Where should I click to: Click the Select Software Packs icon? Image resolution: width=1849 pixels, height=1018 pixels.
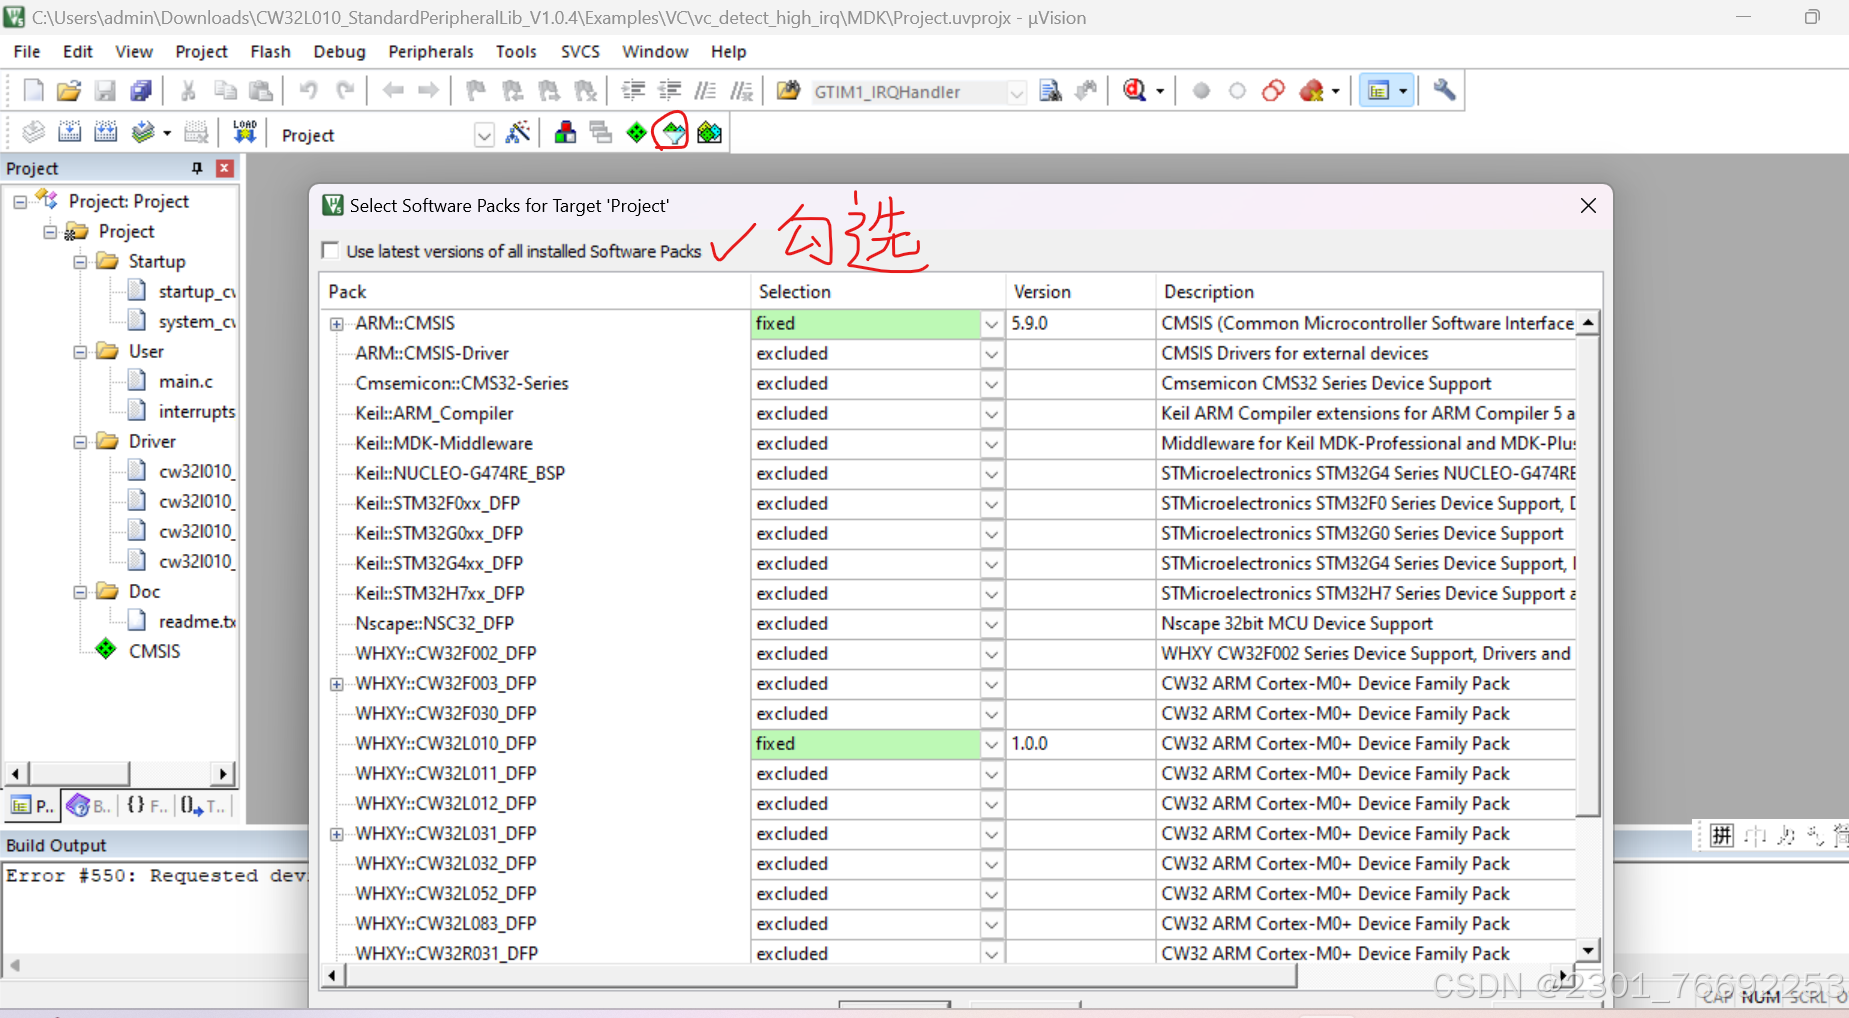pyautogui.click(x=673, y=132)
